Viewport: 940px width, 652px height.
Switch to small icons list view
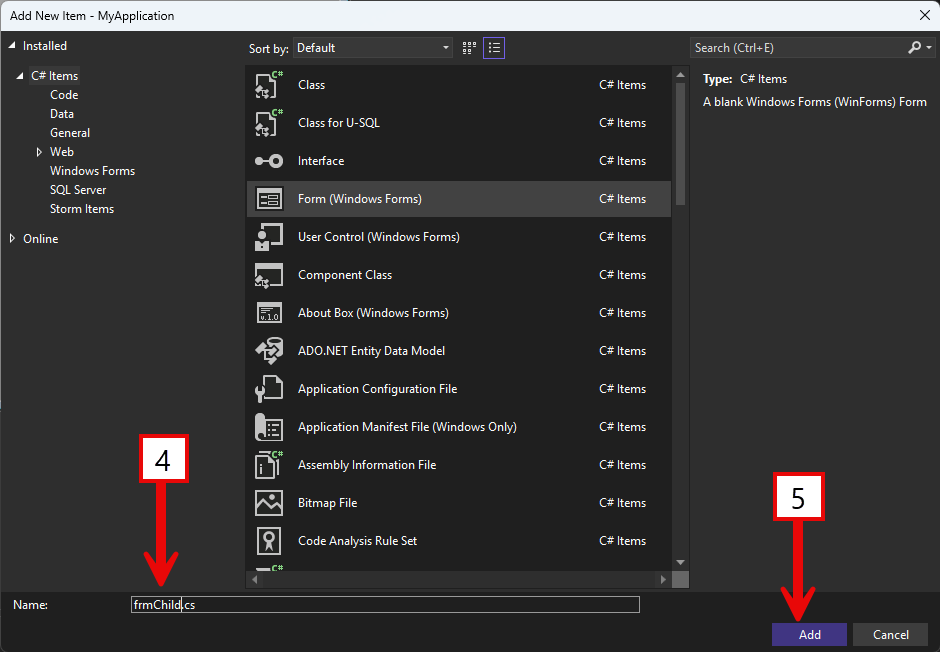[494, 48]
